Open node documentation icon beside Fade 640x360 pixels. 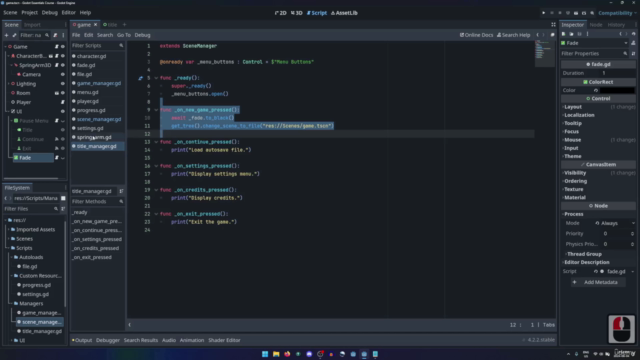633,43
